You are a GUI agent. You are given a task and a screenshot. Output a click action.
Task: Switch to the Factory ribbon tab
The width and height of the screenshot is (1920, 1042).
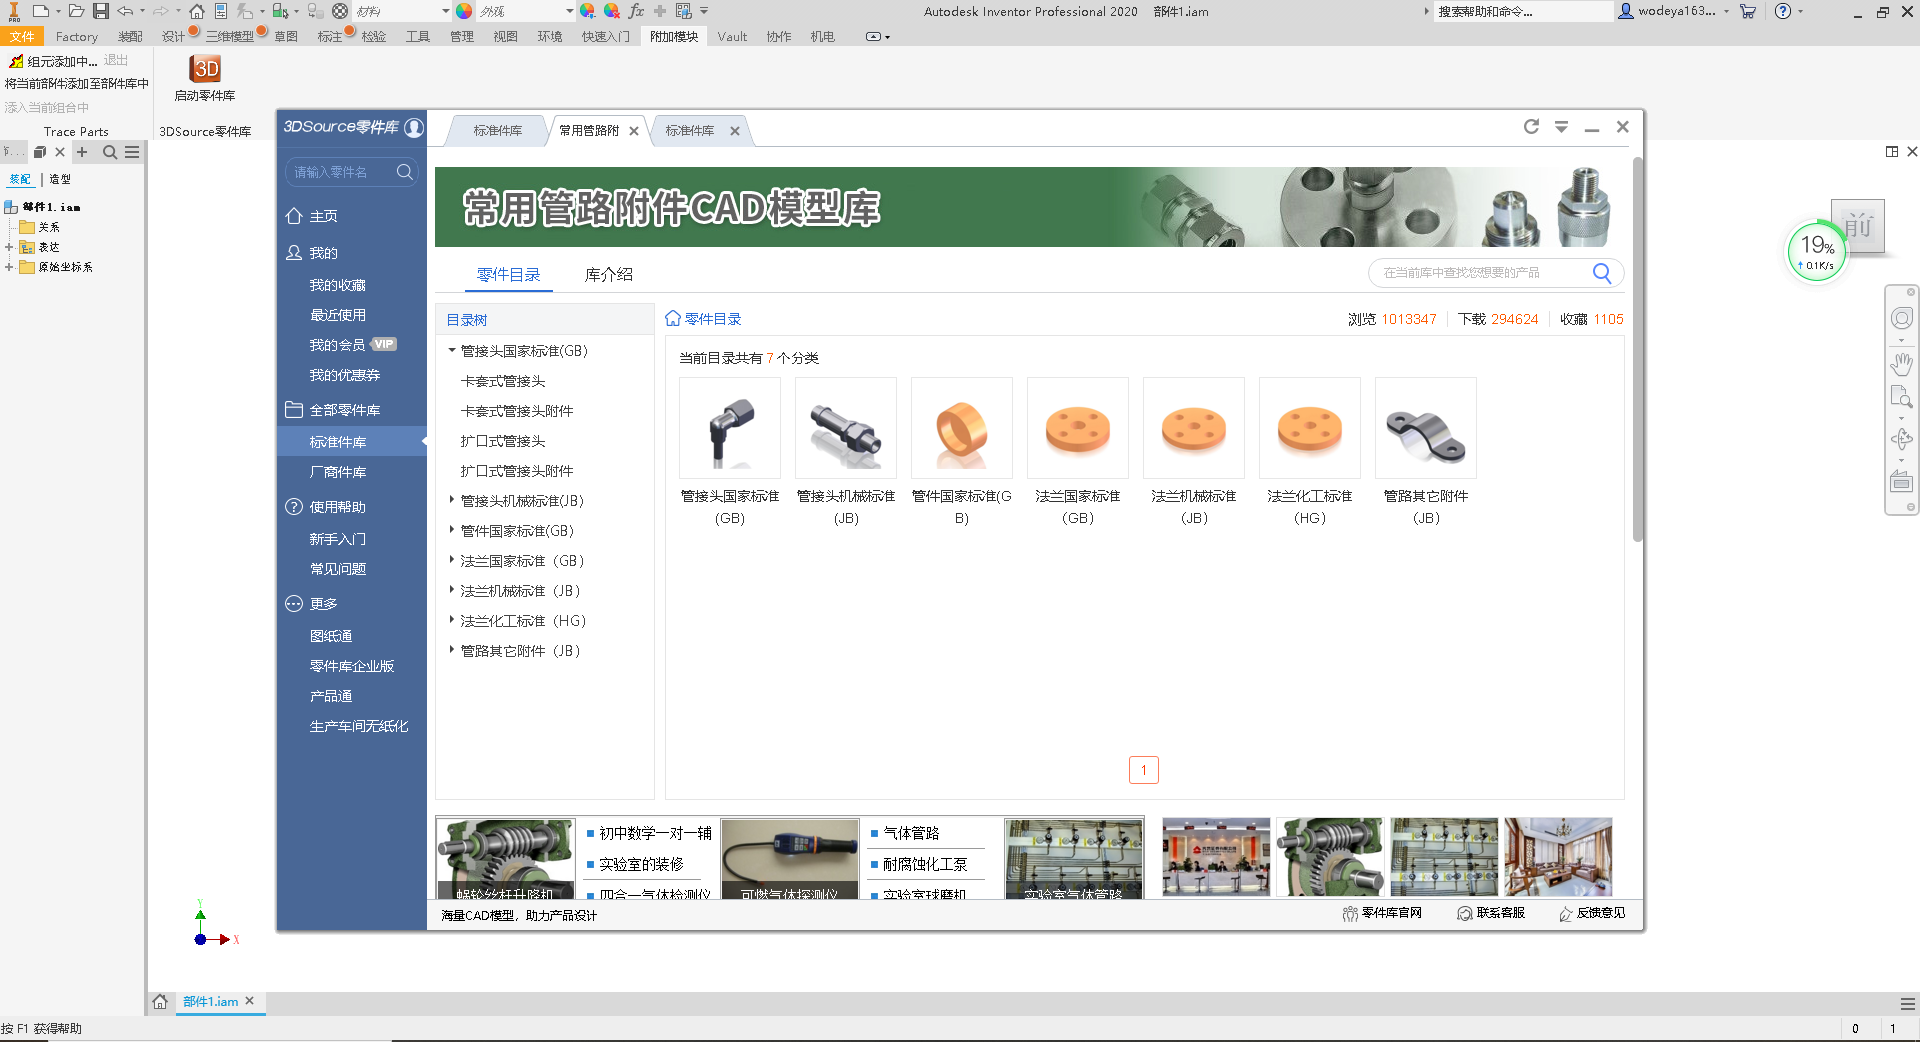[77, 36]
